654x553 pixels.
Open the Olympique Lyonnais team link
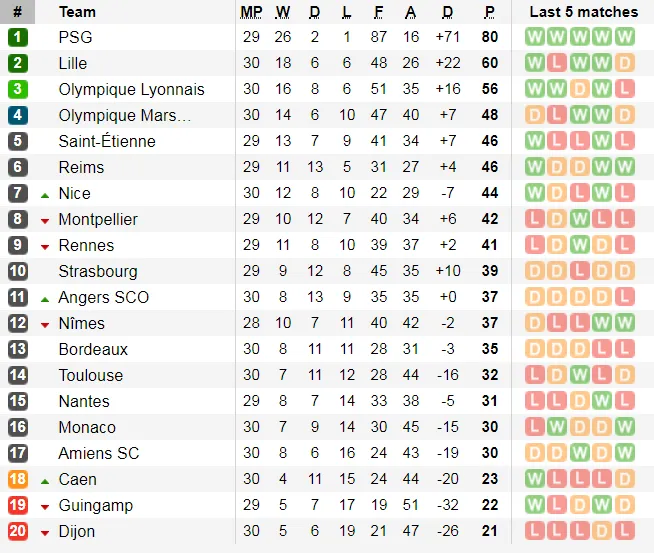[131, 89]
